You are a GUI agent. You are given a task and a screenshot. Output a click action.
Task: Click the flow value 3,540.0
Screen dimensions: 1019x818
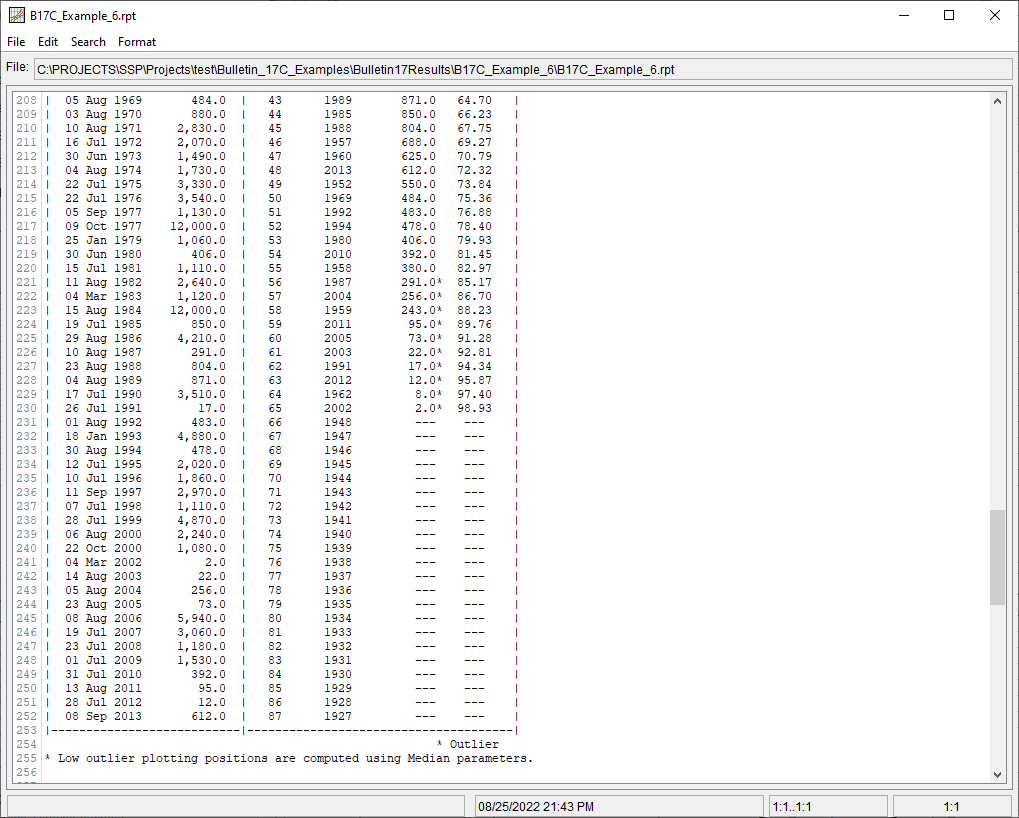[201, 198]
